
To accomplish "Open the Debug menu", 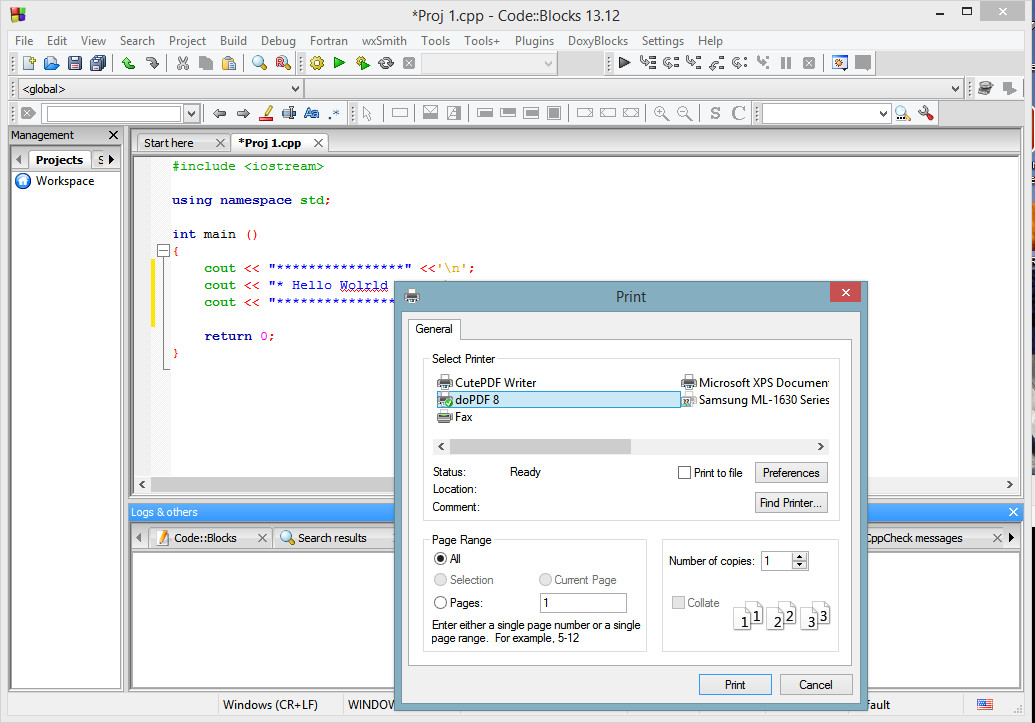I will [x=278, y=41].
